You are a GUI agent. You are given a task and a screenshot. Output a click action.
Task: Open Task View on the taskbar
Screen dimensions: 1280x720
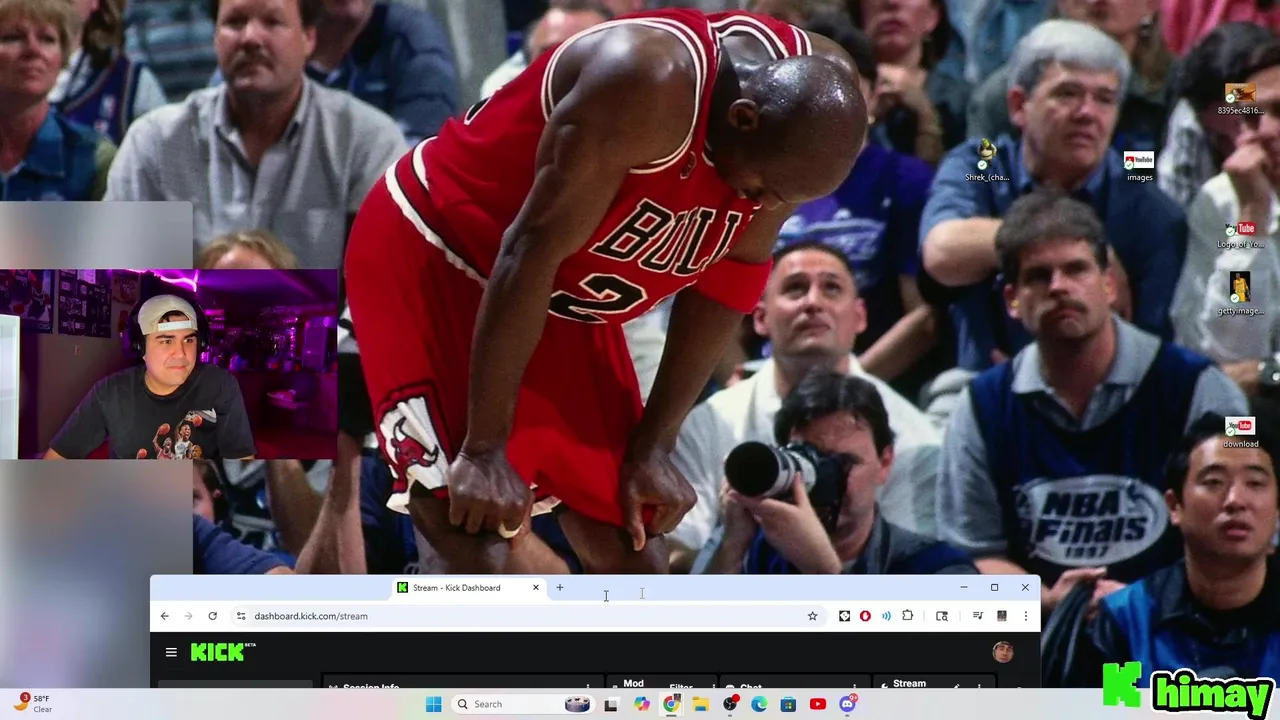(611, 704)
